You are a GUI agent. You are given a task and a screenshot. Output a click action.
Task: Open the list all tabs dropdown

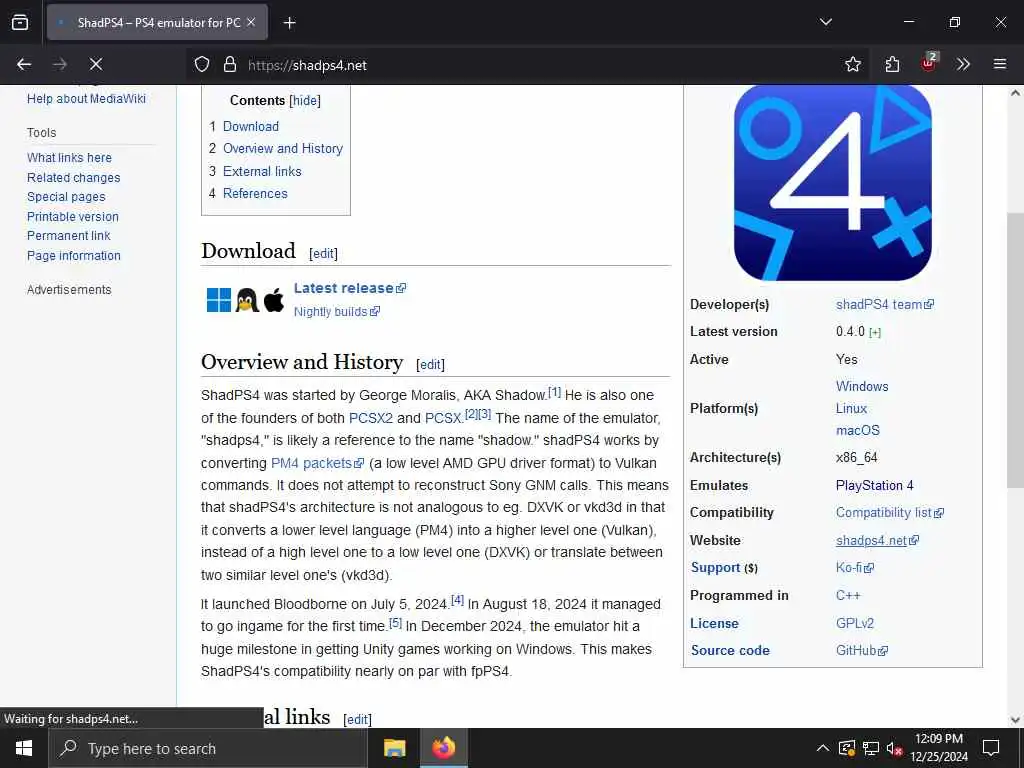[825, 22]
